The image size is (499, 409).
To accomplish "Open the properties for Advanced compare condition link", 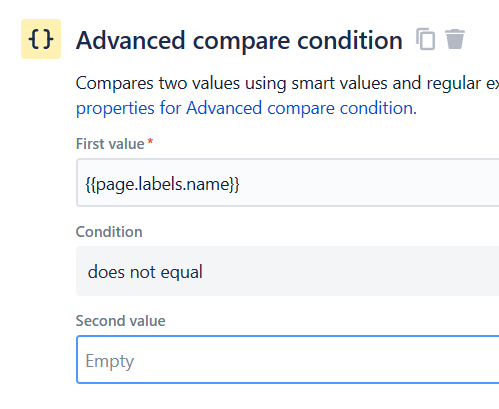I will pos(246,108).
